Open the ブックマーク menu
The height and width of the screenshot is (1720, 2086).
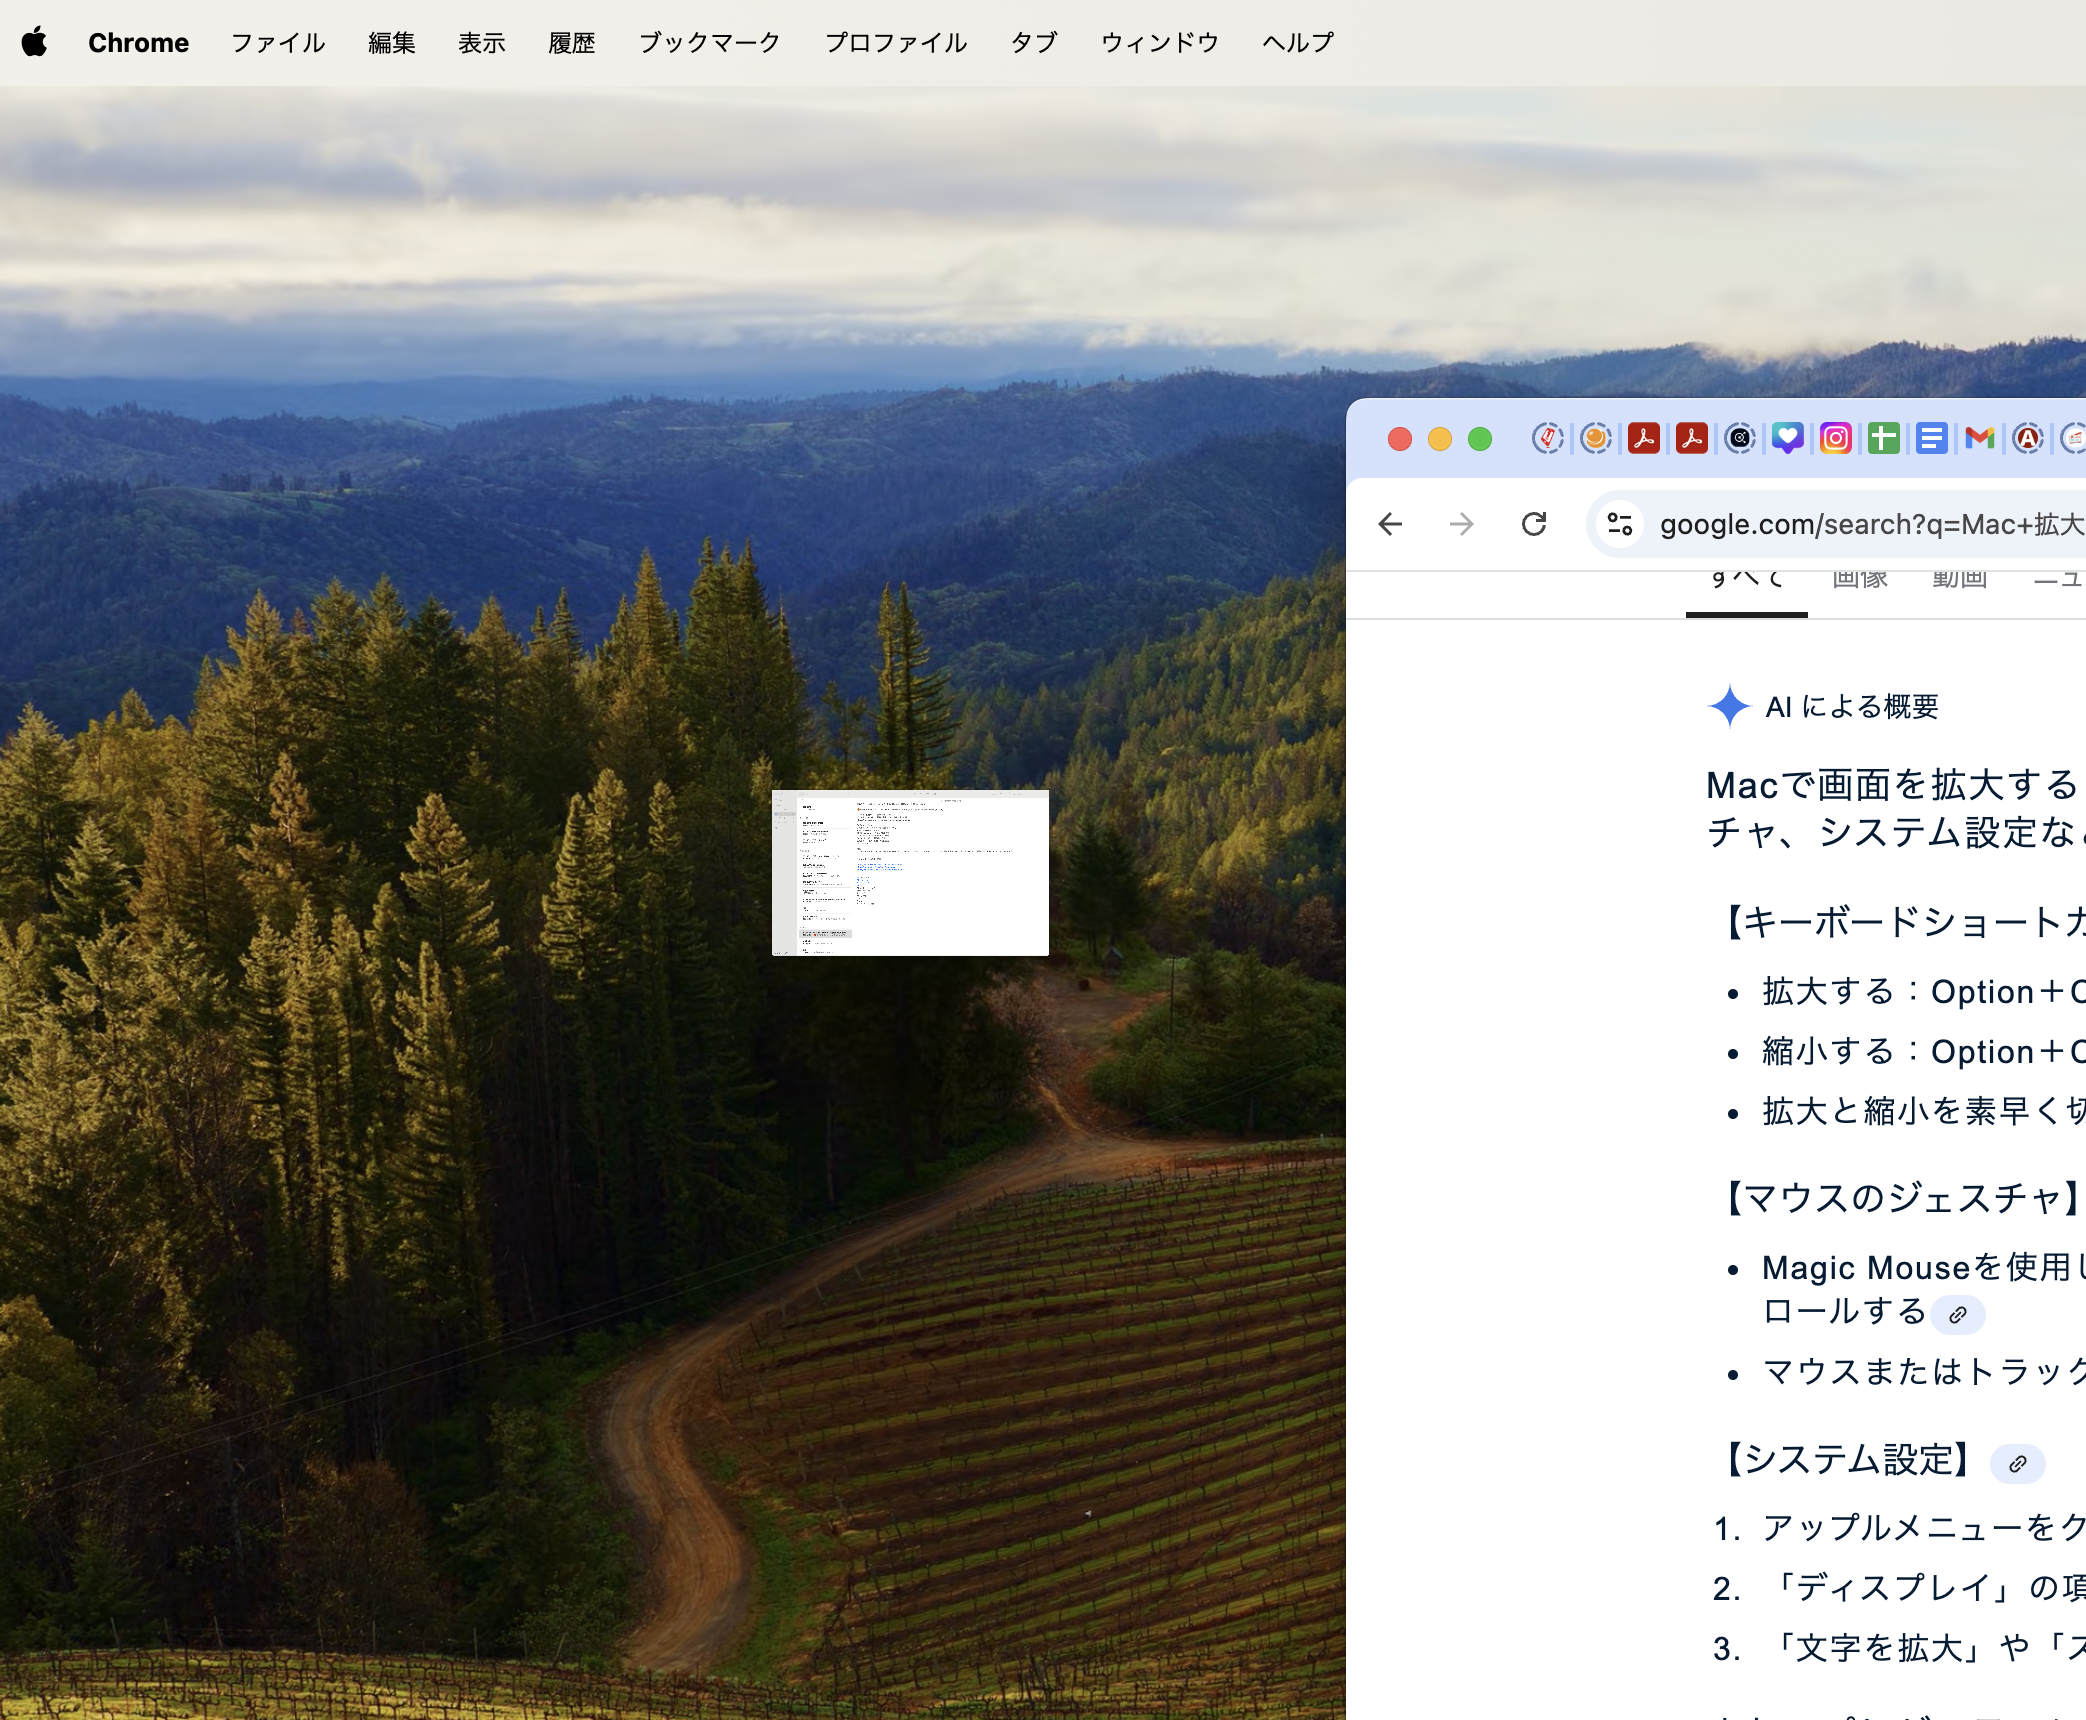[709, 42]
